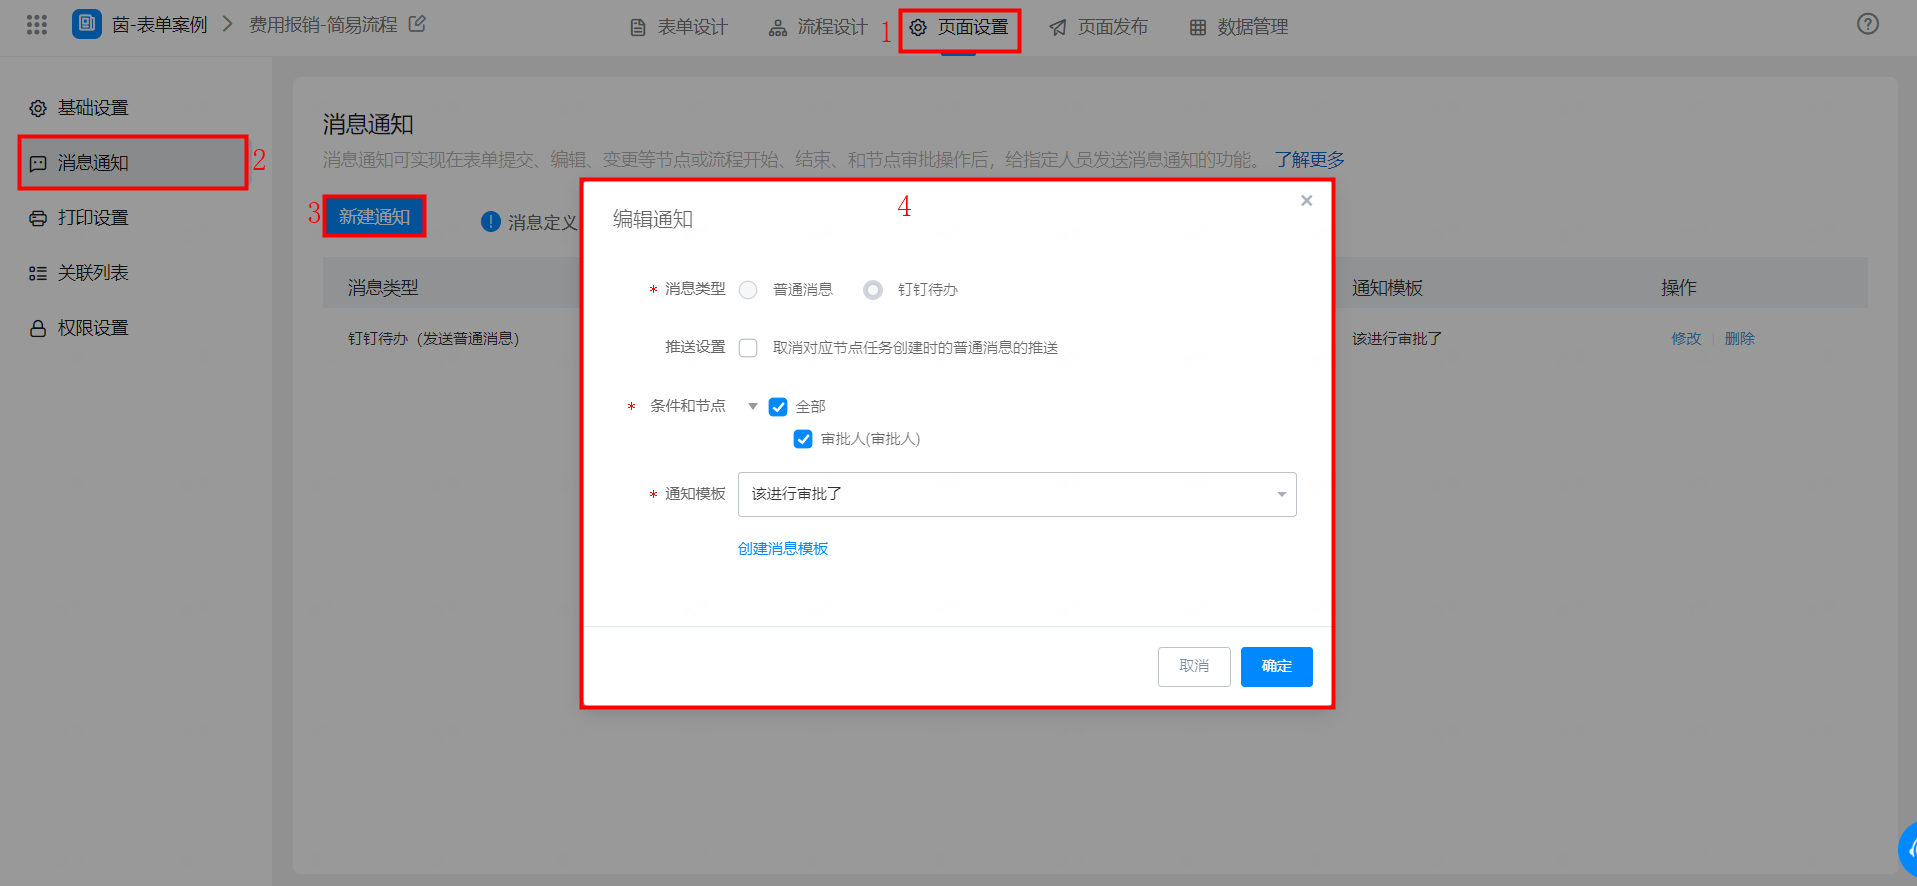Close the 编辑通知 dialog with X
This screenshot has width=1917, height=886.
(x=1306, y=201)
